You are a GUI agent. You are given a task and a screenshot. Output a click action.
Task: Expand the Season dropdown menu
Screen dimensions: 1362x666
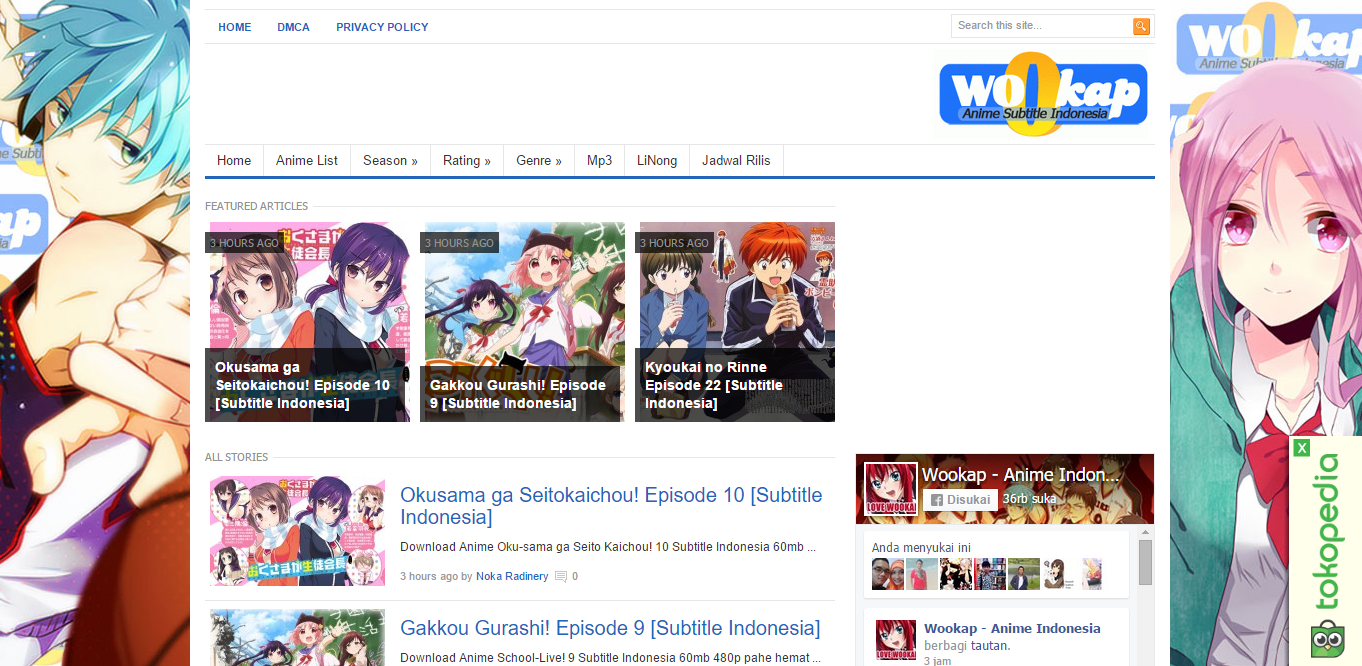[x=390, y=160]
